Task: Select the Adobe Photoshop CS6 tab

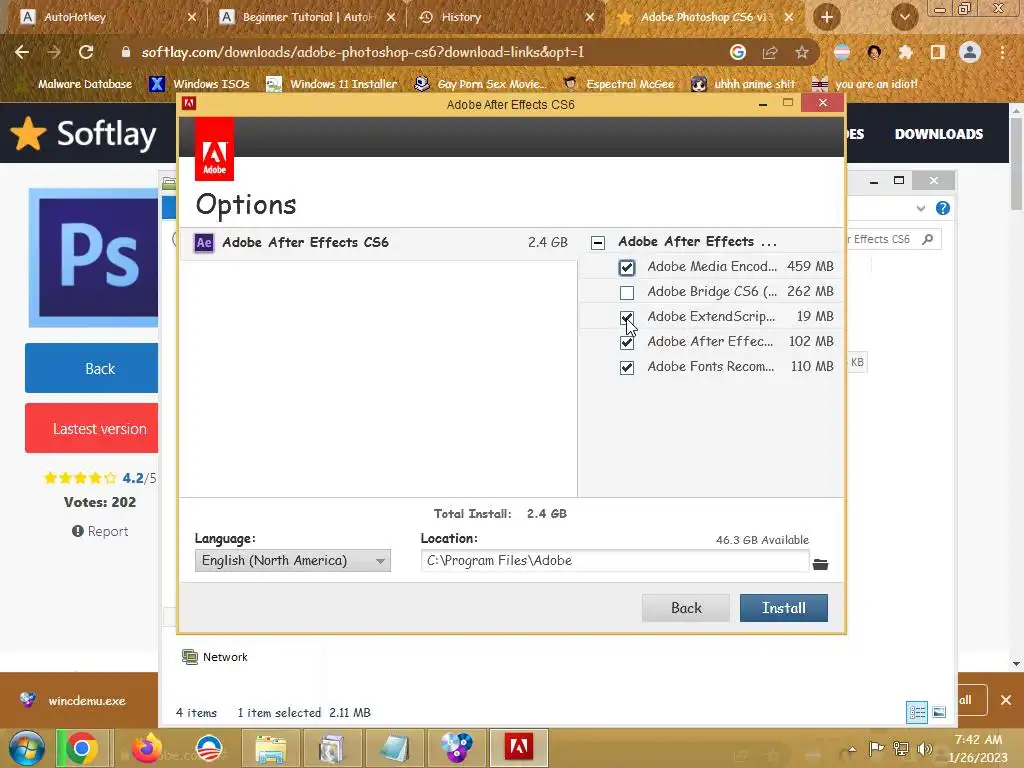Action: click(x=705, y=17)
